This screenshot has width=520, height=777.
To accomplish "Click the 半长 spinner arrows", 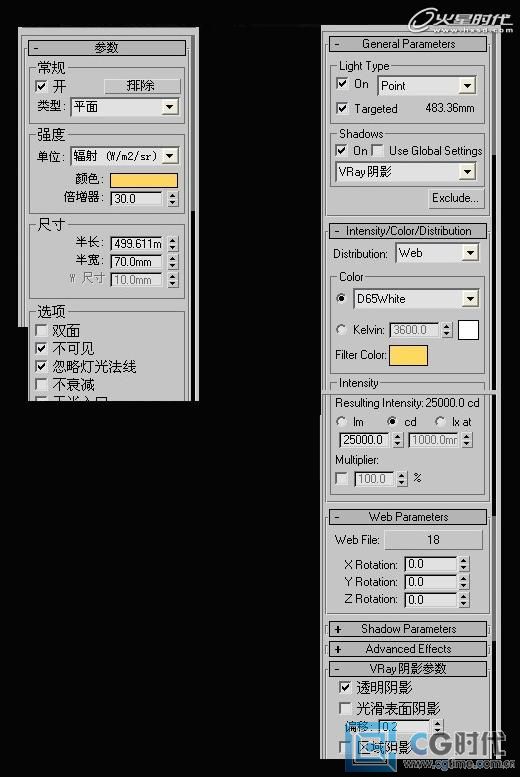I will click(x=172, y=243).
